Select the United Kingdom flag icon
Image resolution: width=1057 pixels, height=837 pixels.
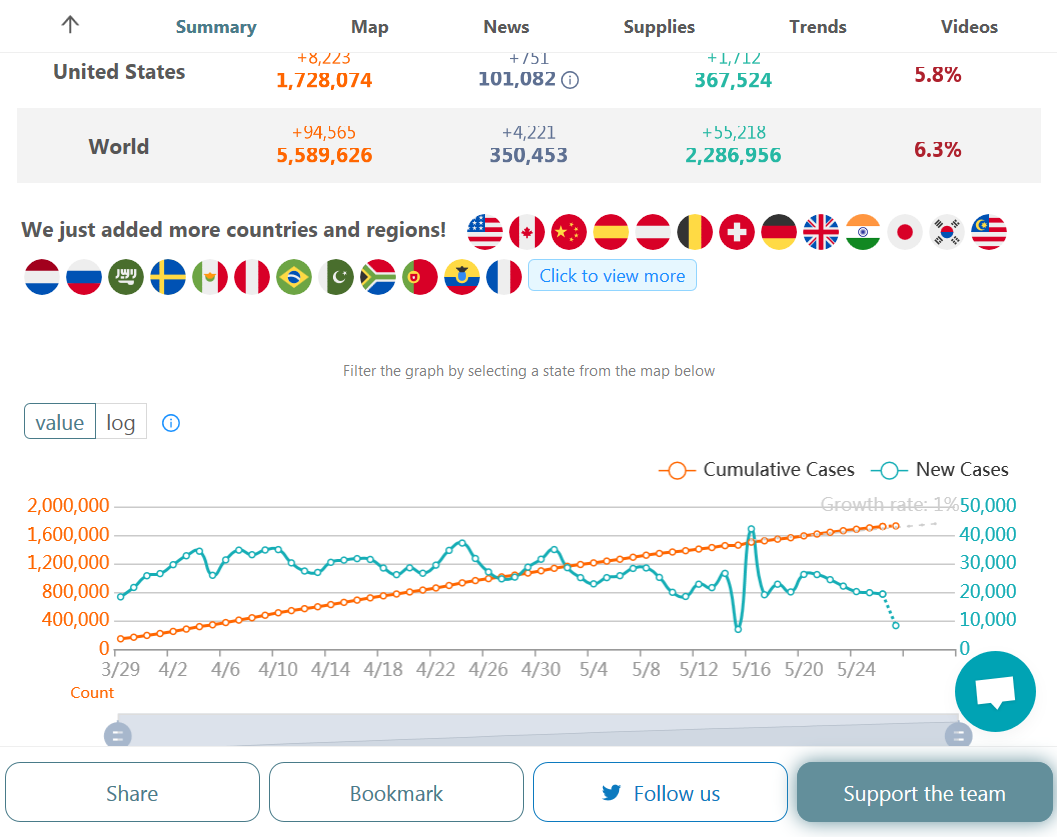(821, 232)
